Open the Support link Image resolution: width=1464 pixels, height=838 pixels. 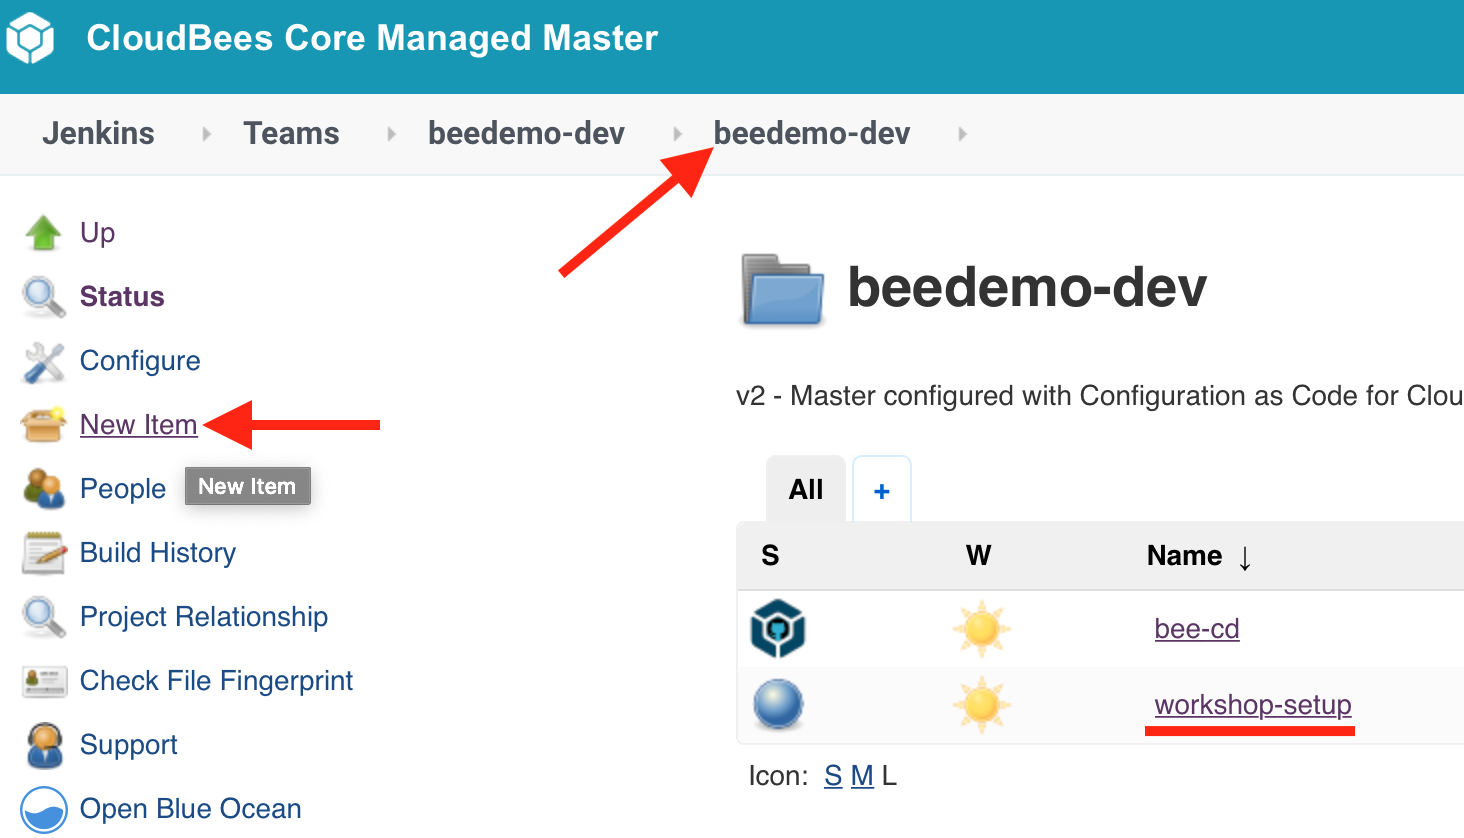[129, 745]
